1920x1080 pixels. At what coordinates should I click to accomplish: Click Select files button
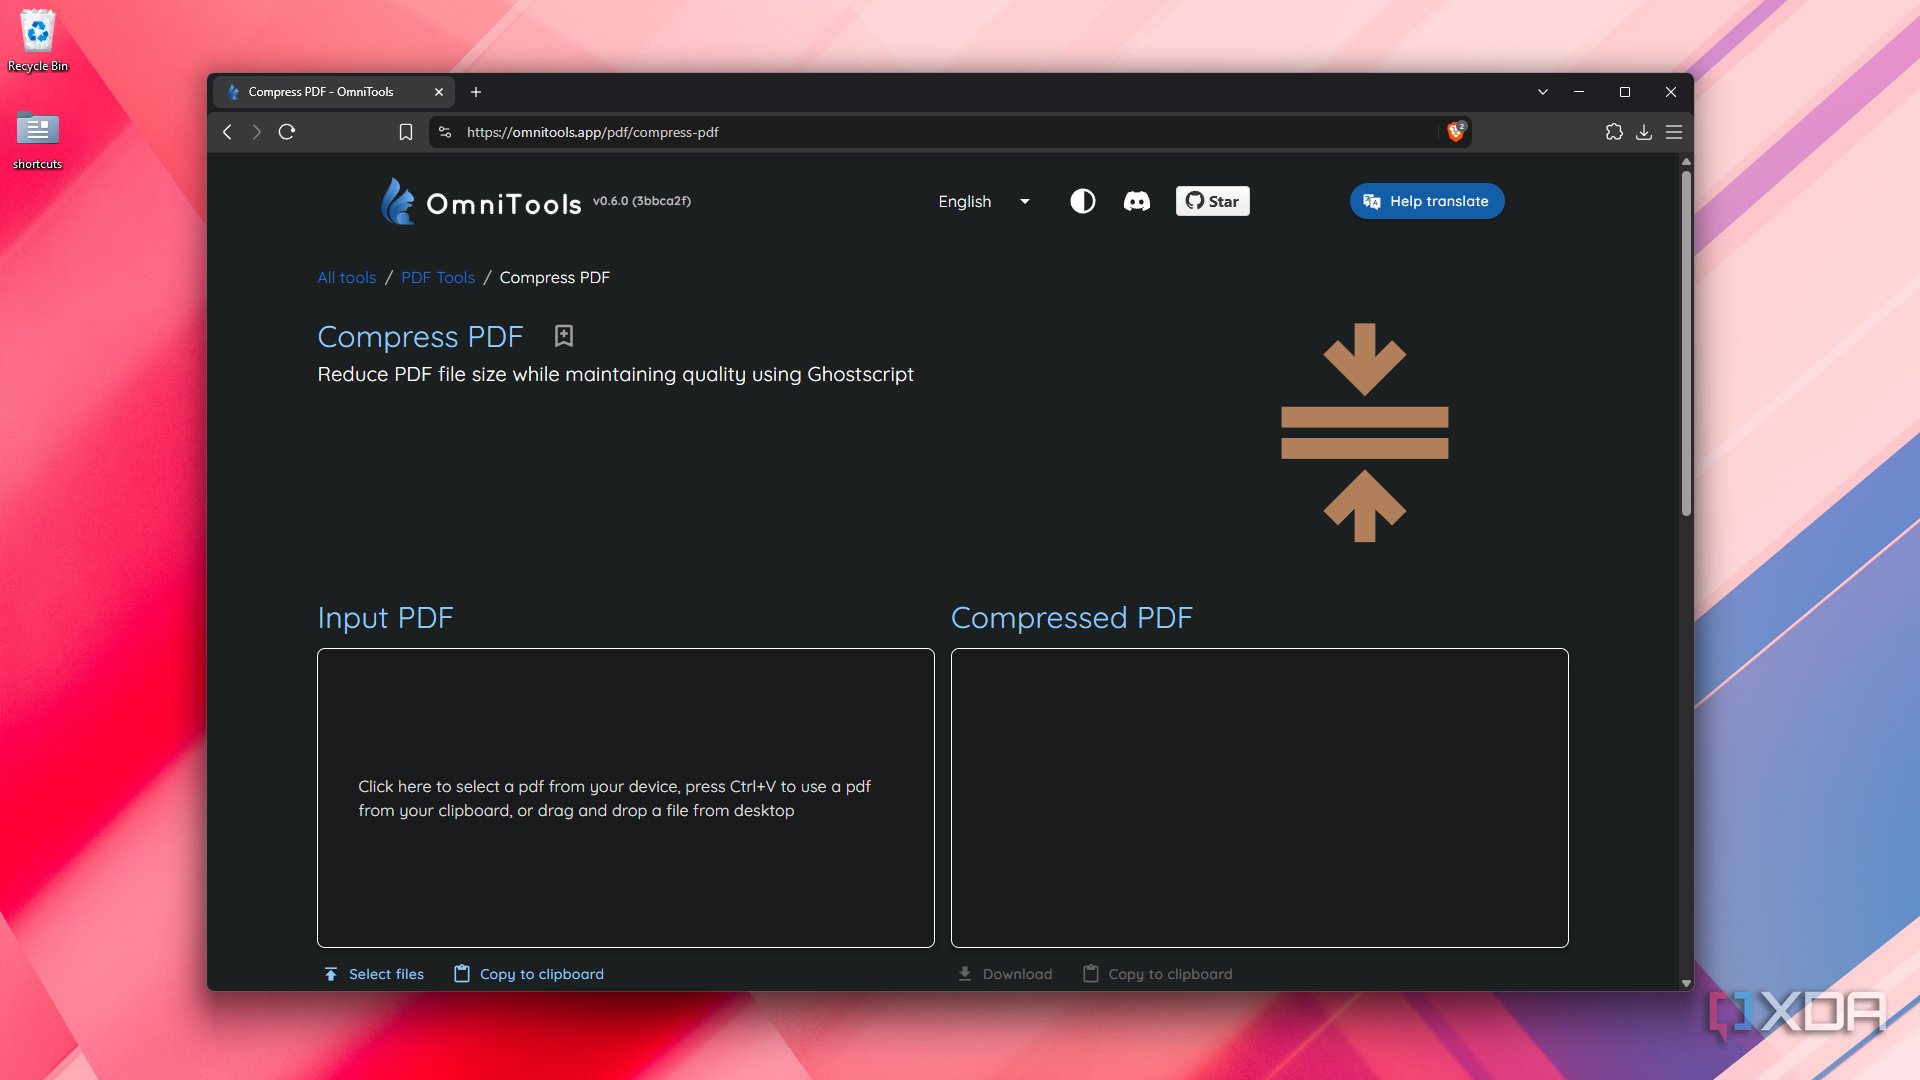click(x=374, y=974)
